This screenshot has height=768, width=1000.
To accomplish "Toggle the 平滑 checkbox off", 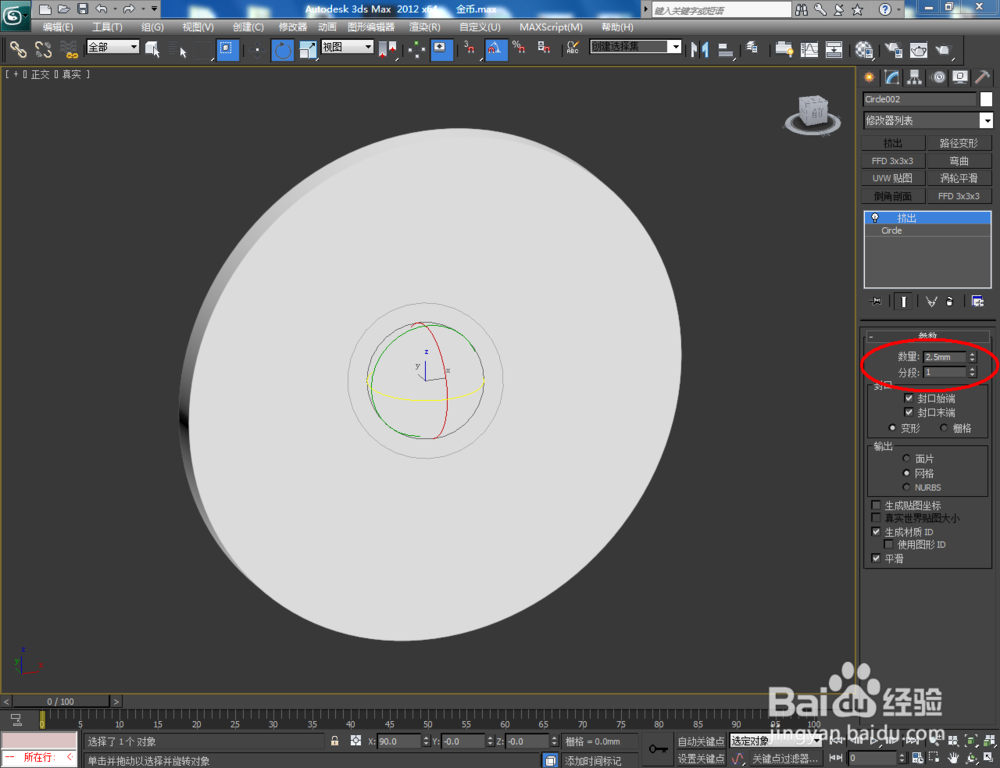I will tap(875, 559).
